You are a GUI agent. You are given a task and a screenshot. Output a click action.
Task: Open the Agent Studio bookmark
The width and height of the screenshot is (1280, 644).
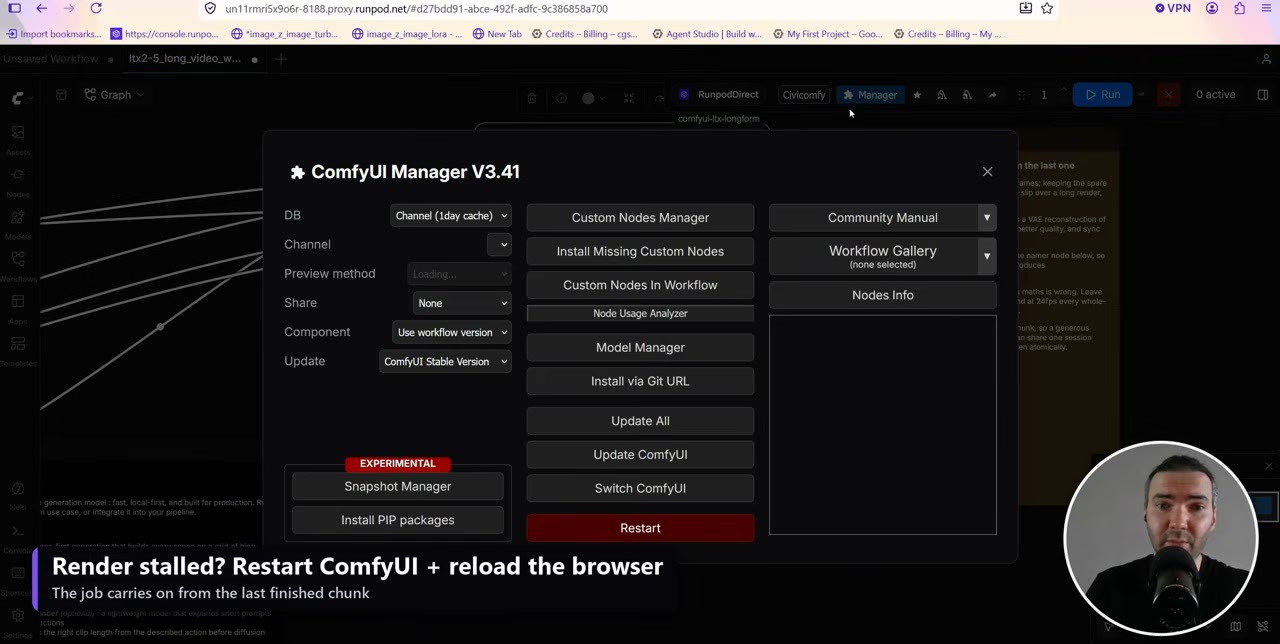(x=706, y=34)
